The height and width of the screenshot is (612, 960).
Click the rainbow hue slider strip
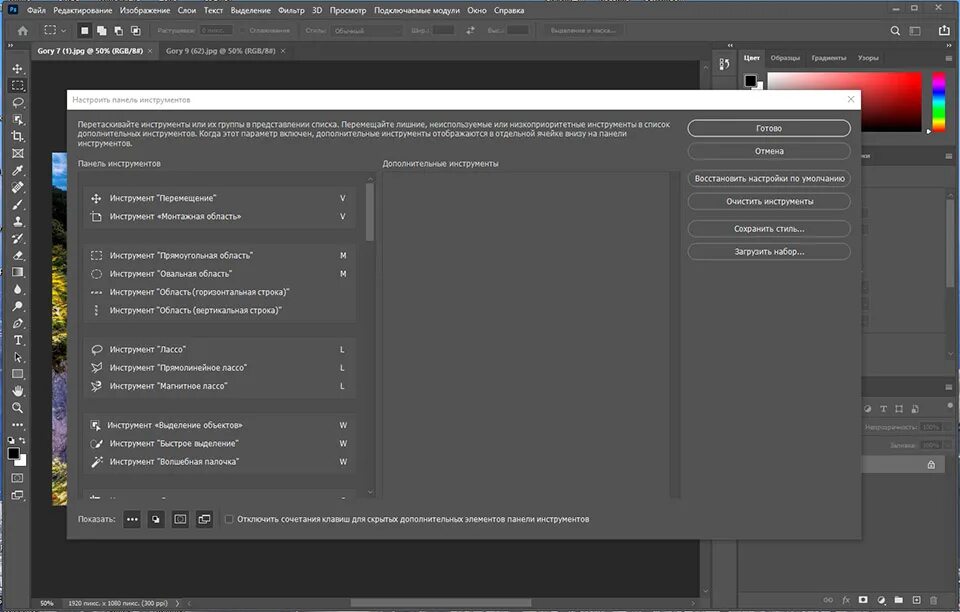[939, 101]
